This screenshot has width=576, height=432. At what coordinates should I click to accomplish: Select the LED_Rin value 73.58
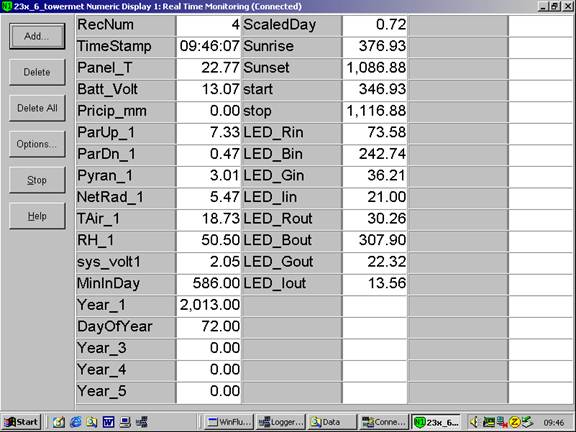pos(375,133)
